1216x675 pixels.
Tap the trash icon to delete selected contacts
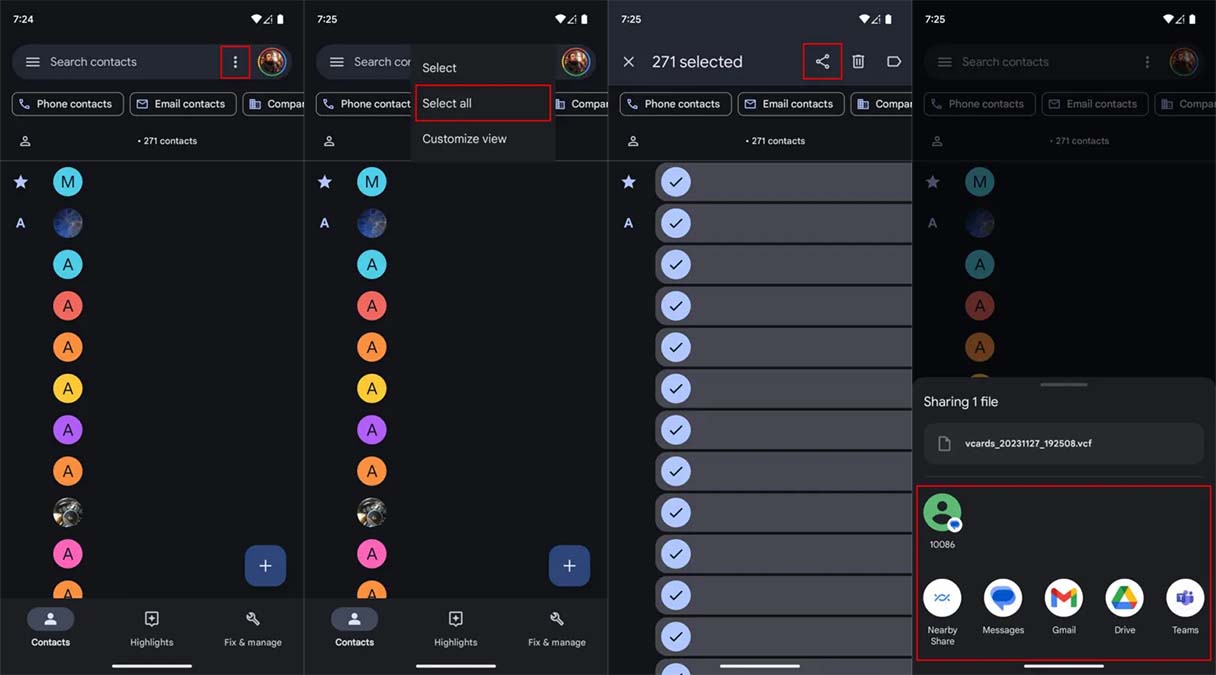[x=858, y=62]
